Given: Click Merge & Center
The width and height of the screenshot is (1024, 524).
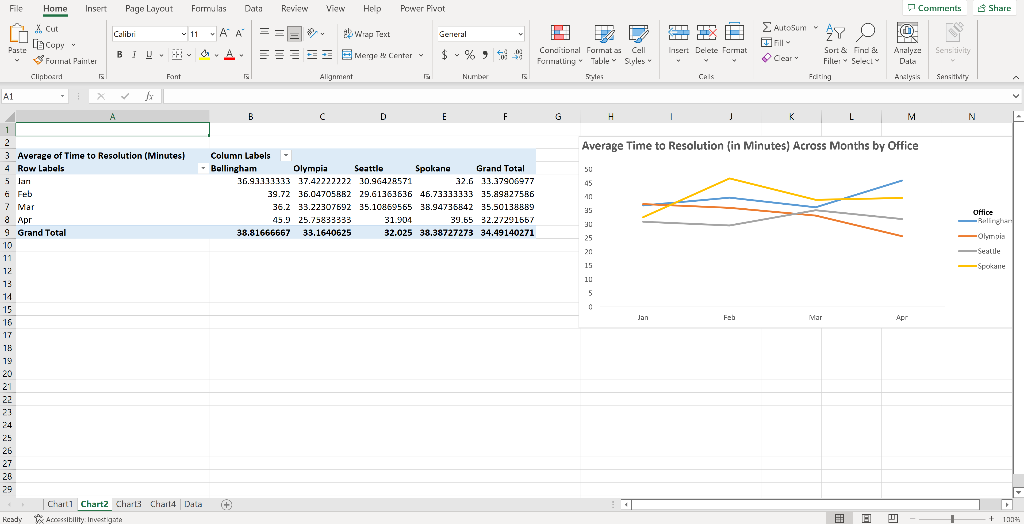Looking at the screenshot, I should tap(378, 56).
